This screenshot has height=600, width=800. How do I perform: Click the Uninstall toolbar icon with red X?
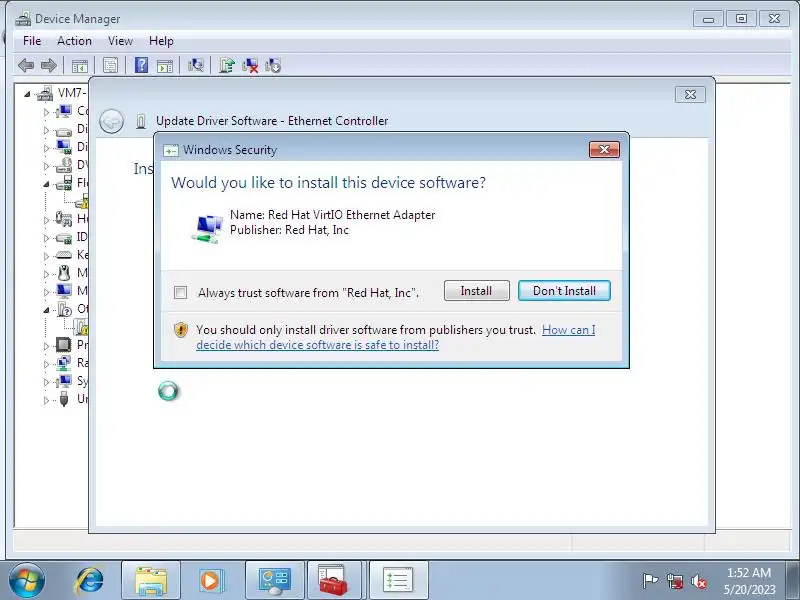pos(250,65)
